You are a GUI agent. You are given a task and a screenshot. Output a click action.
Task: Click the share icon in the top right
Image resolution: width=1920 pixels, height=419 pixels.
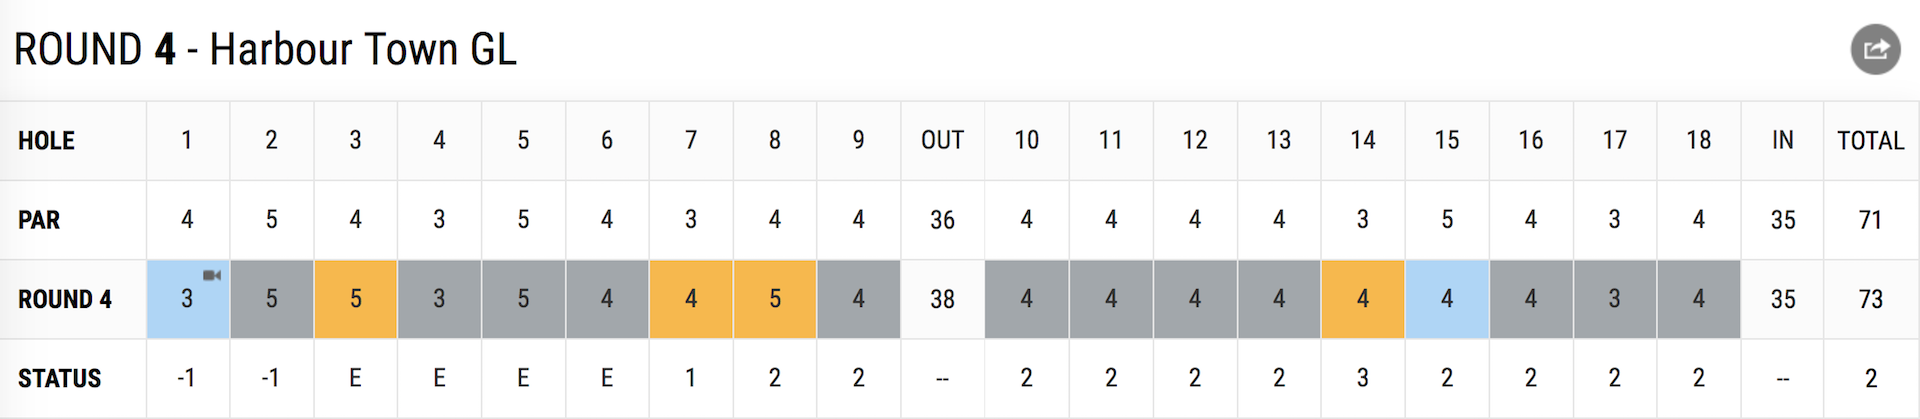pos(1875,49)
